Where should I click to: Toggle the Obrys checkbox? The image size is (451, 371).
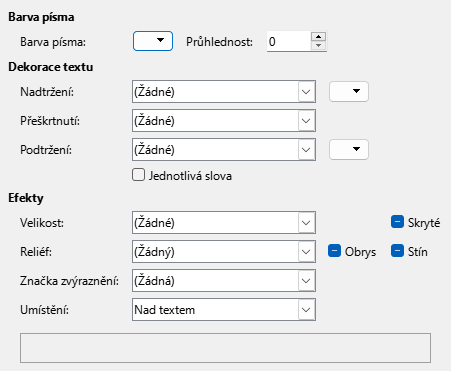334,251
